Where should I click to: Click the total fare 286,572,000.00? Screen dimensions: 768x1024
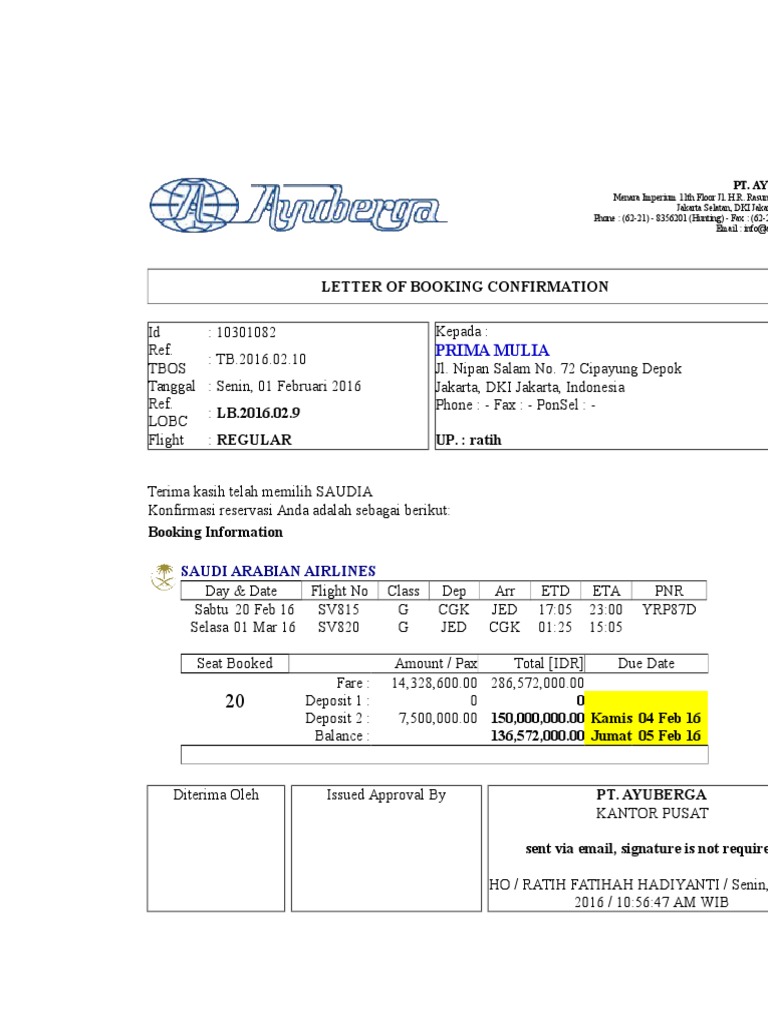click(537, 682)
